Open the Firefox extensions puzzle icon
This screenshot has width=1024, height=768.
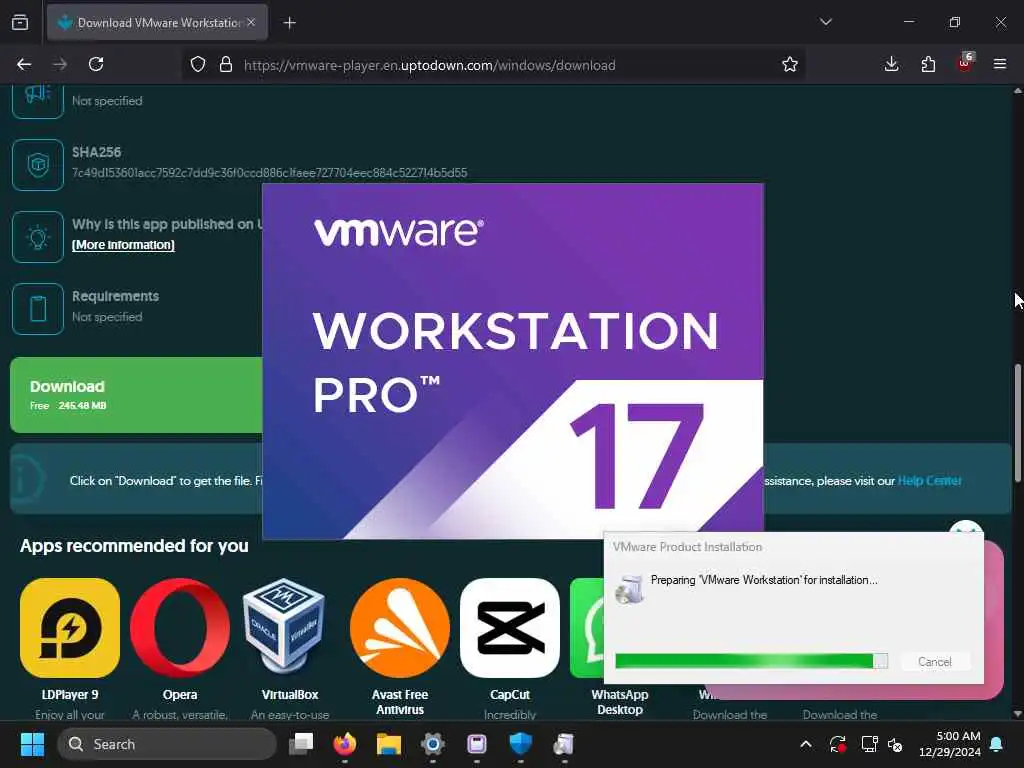[928, 65]
